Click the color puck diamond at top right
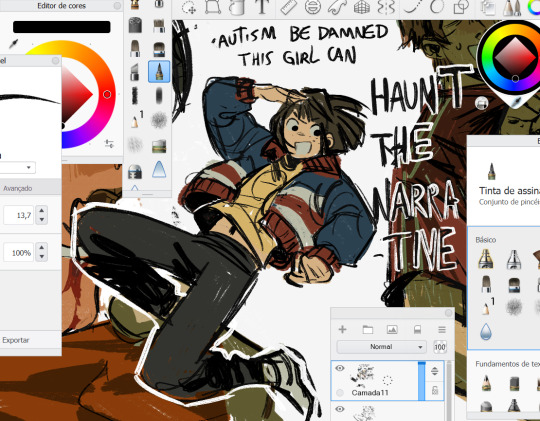This screenshot has width=540, height=421. tap(515, 57)
